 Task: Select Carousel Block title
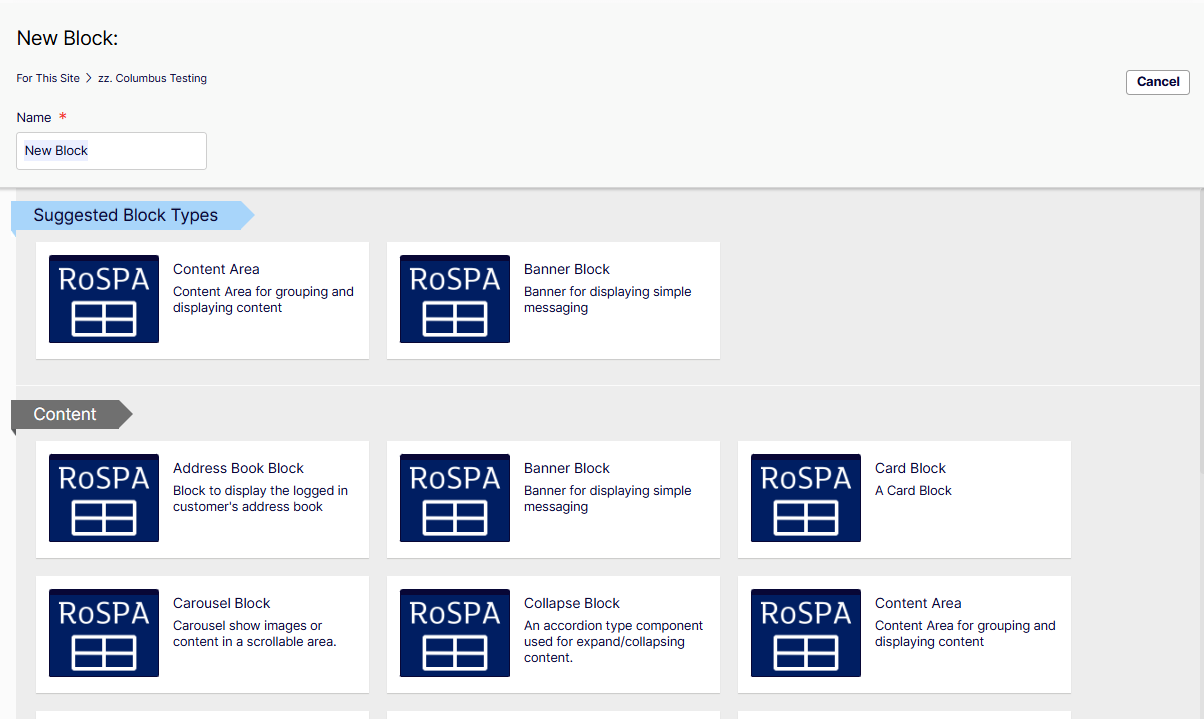[222, 603]
